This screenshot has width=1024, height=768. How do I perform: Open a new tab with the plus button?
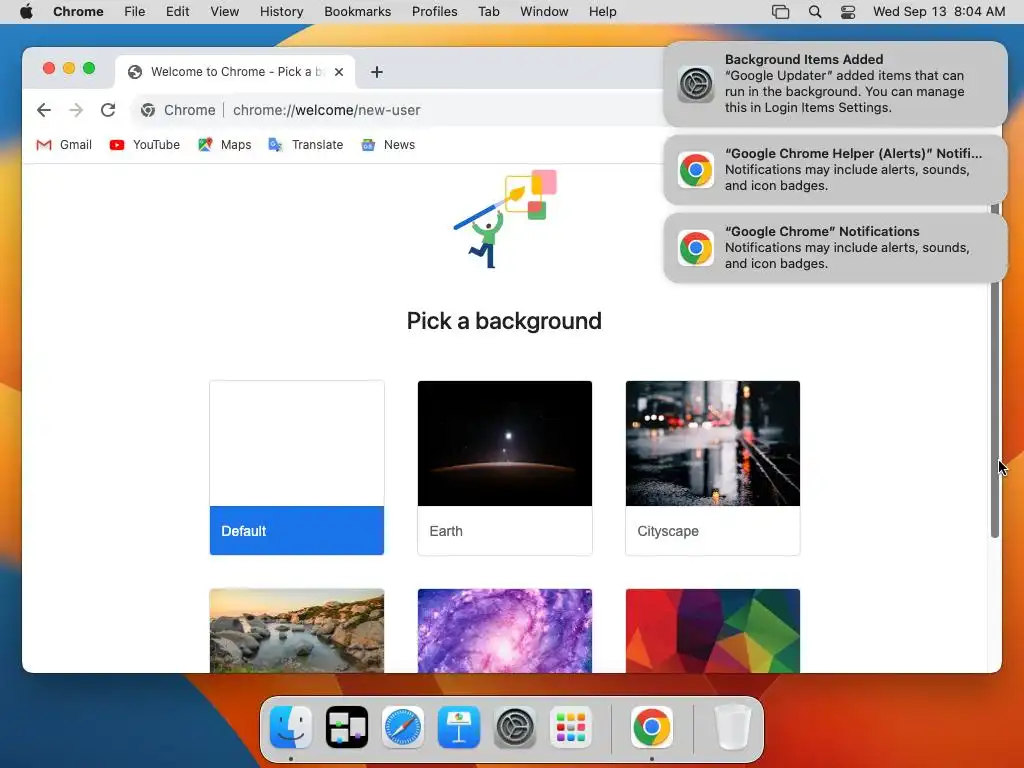376,72
